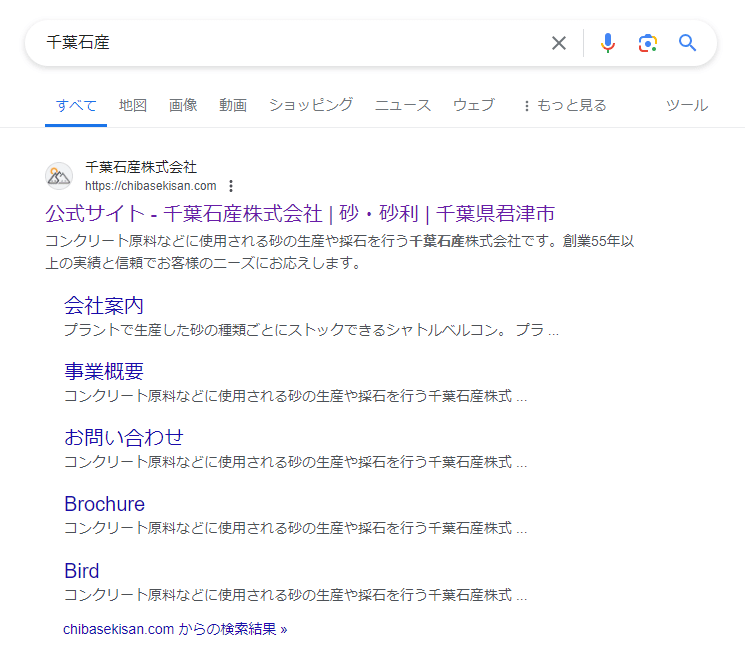Click chibasekisan.com からの検索結果 link
Image resolution: width=745 pixels, height=652 pixels.
pyautogui.click(x=175, y=629)
